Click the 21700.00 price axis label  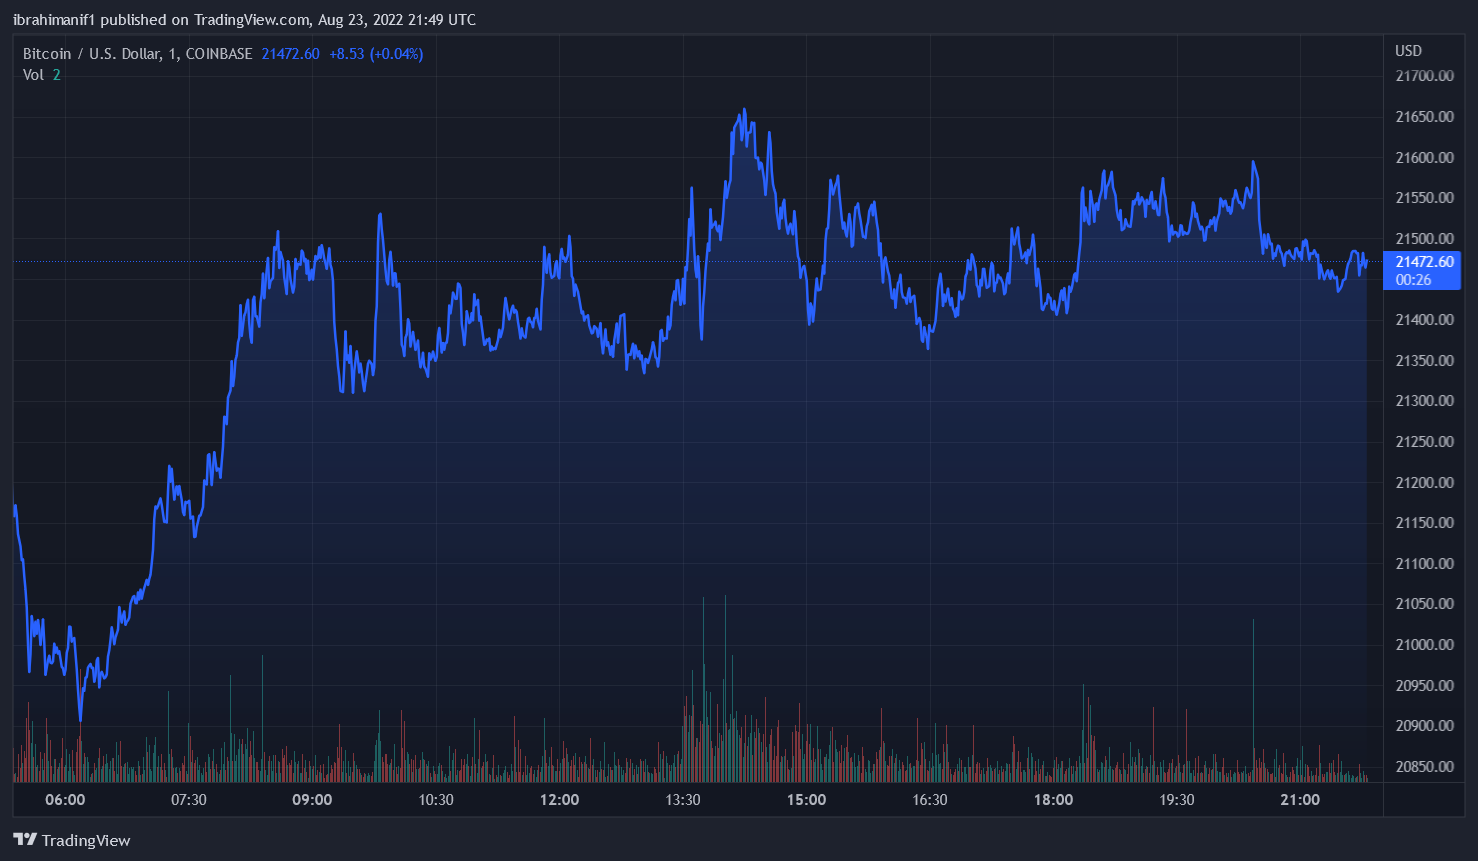pos(1424,76)
